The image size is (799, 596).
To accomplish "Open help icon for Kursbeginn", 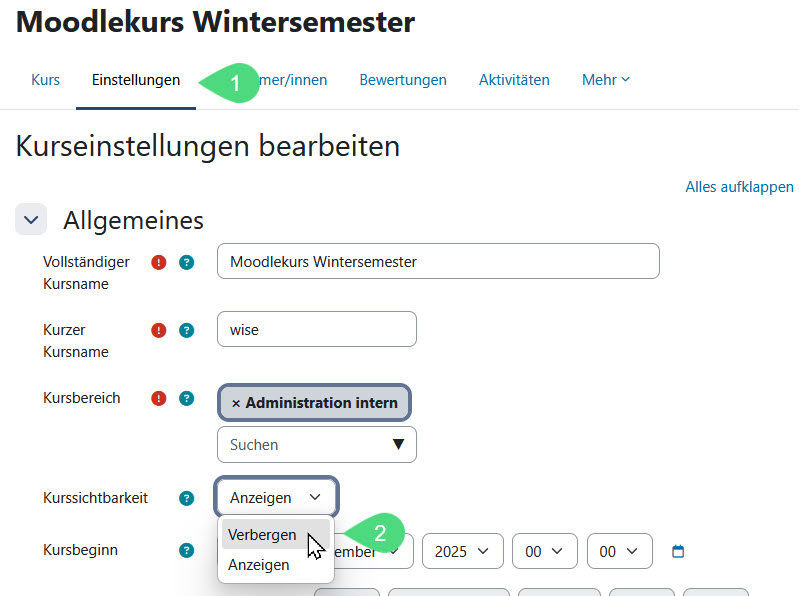I will [x=187, y=551].
